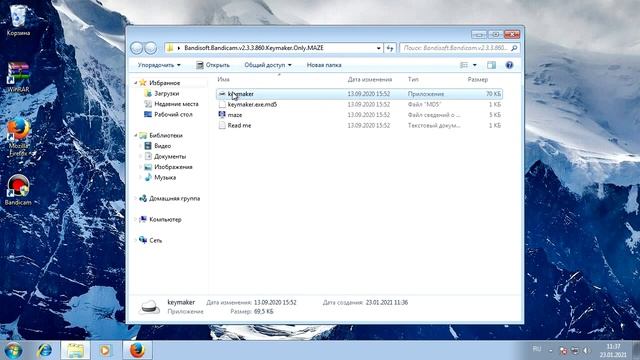The image size is (640, 360).
Task: Click Новая папка button
Action: coord(324,65)
